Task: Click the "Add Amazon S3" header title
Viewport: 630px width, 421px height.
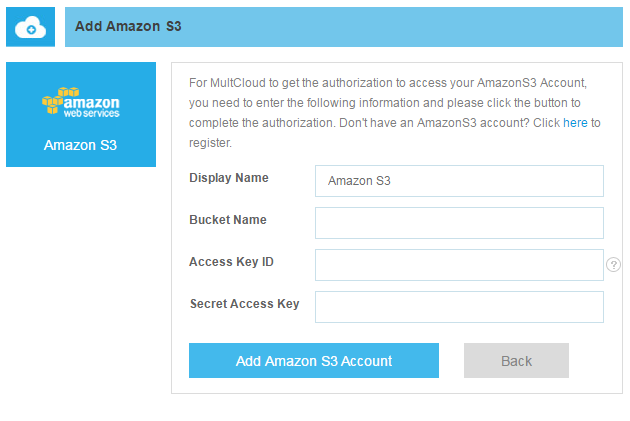Action: click(128, 27)
